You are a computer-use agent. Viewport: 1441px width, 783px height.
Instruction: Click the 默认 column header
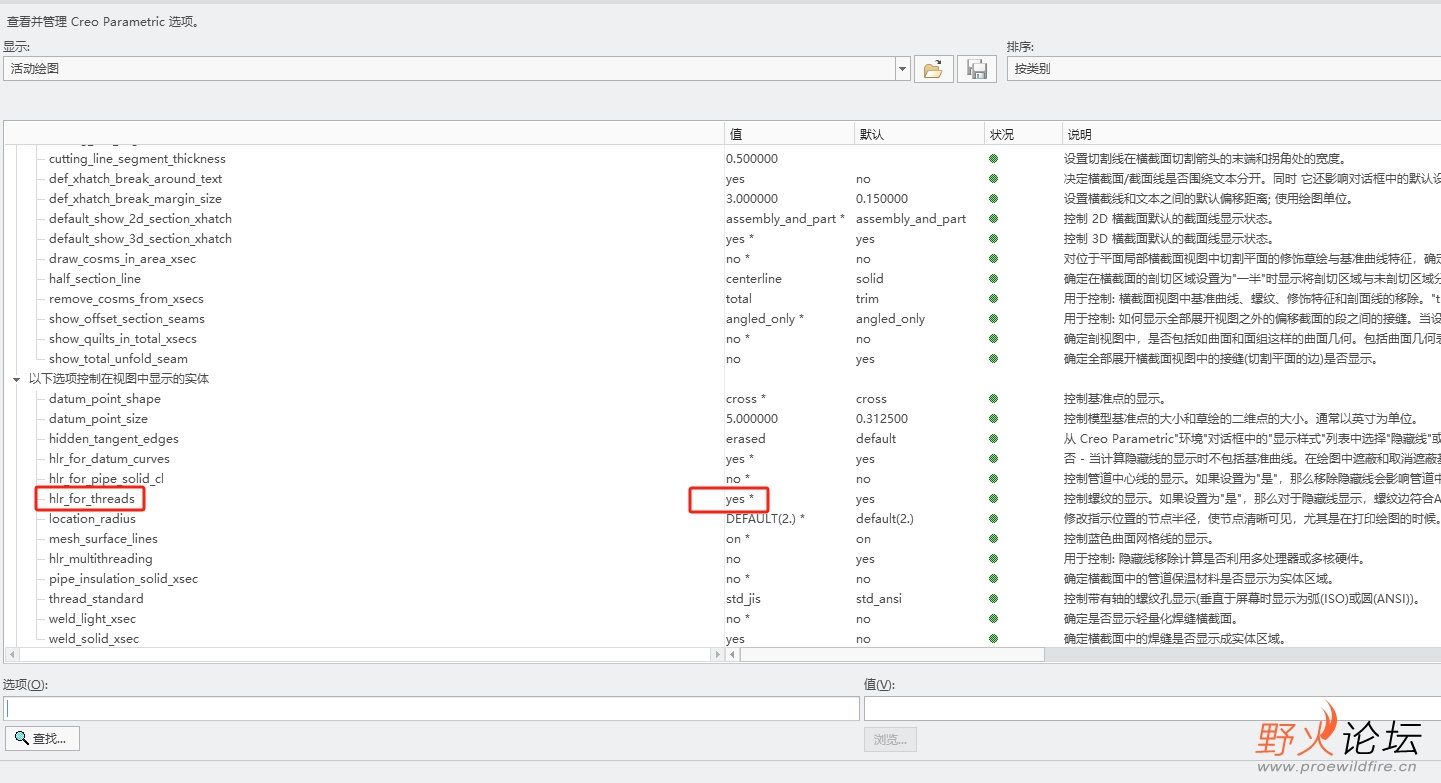tap(918, 134)
